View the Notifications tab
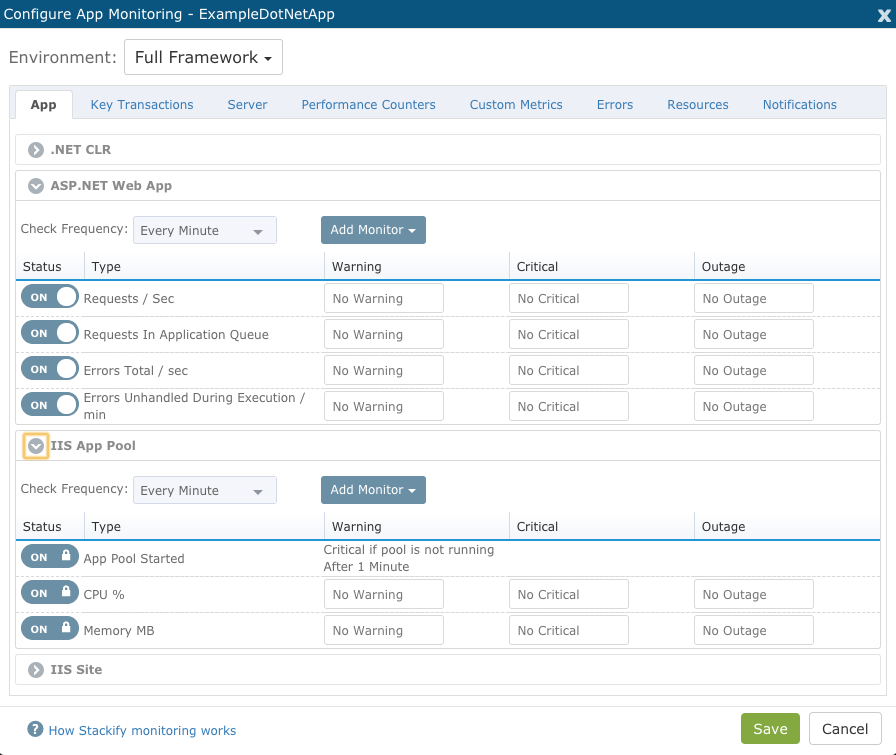Viewport: 896px width, 755px height. click(x=799, y=105)
